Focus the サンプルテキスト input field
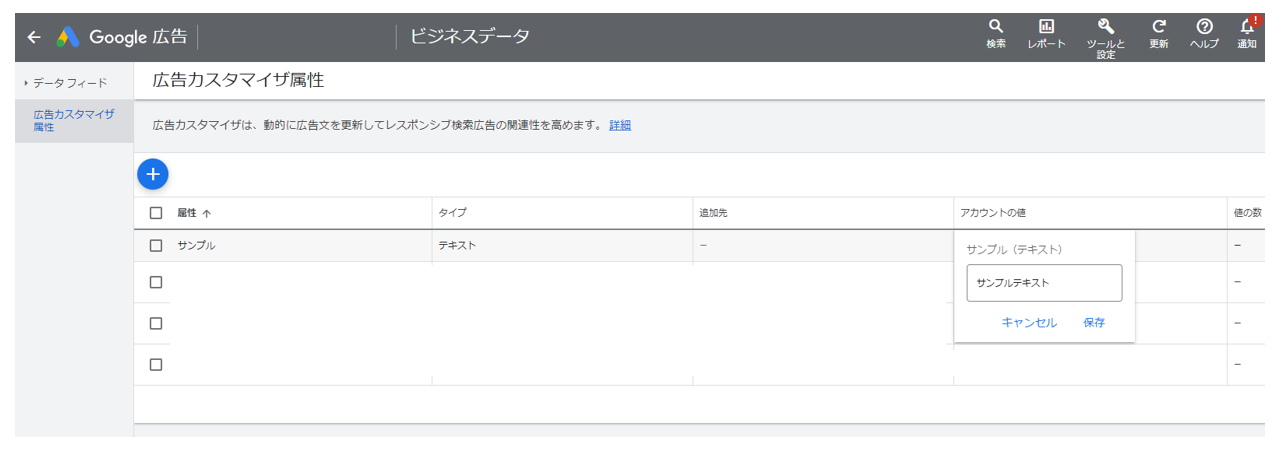This screenshot has height=460, width=1286. pos(1044,283)
